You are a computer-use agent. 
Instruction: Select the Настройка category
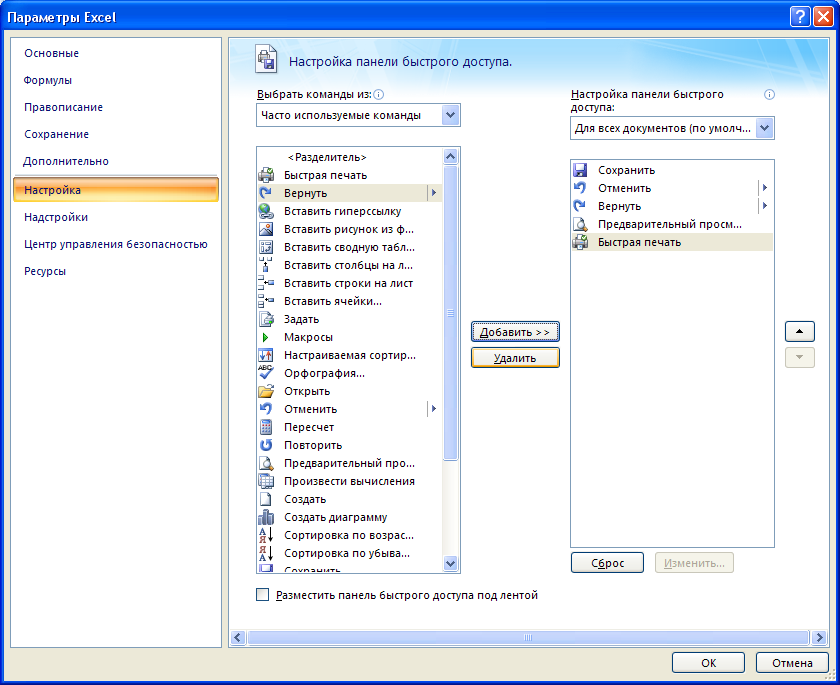[116, 190]
